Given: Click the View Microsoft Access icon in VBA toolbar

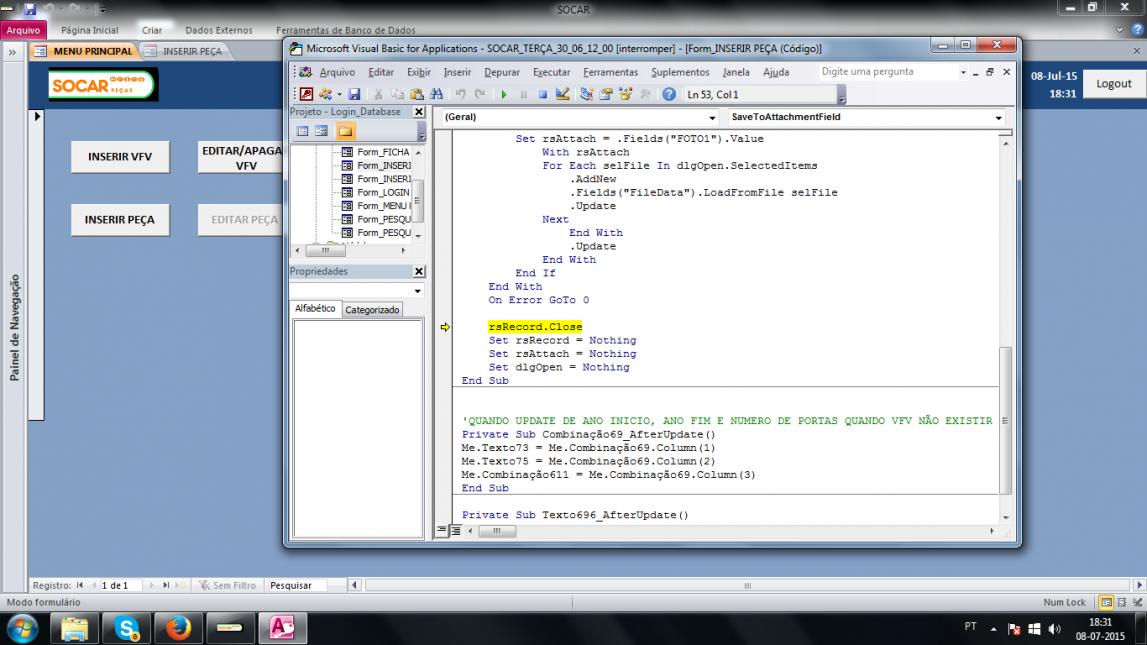Looking at the screenshot, I should click(307, 94).
